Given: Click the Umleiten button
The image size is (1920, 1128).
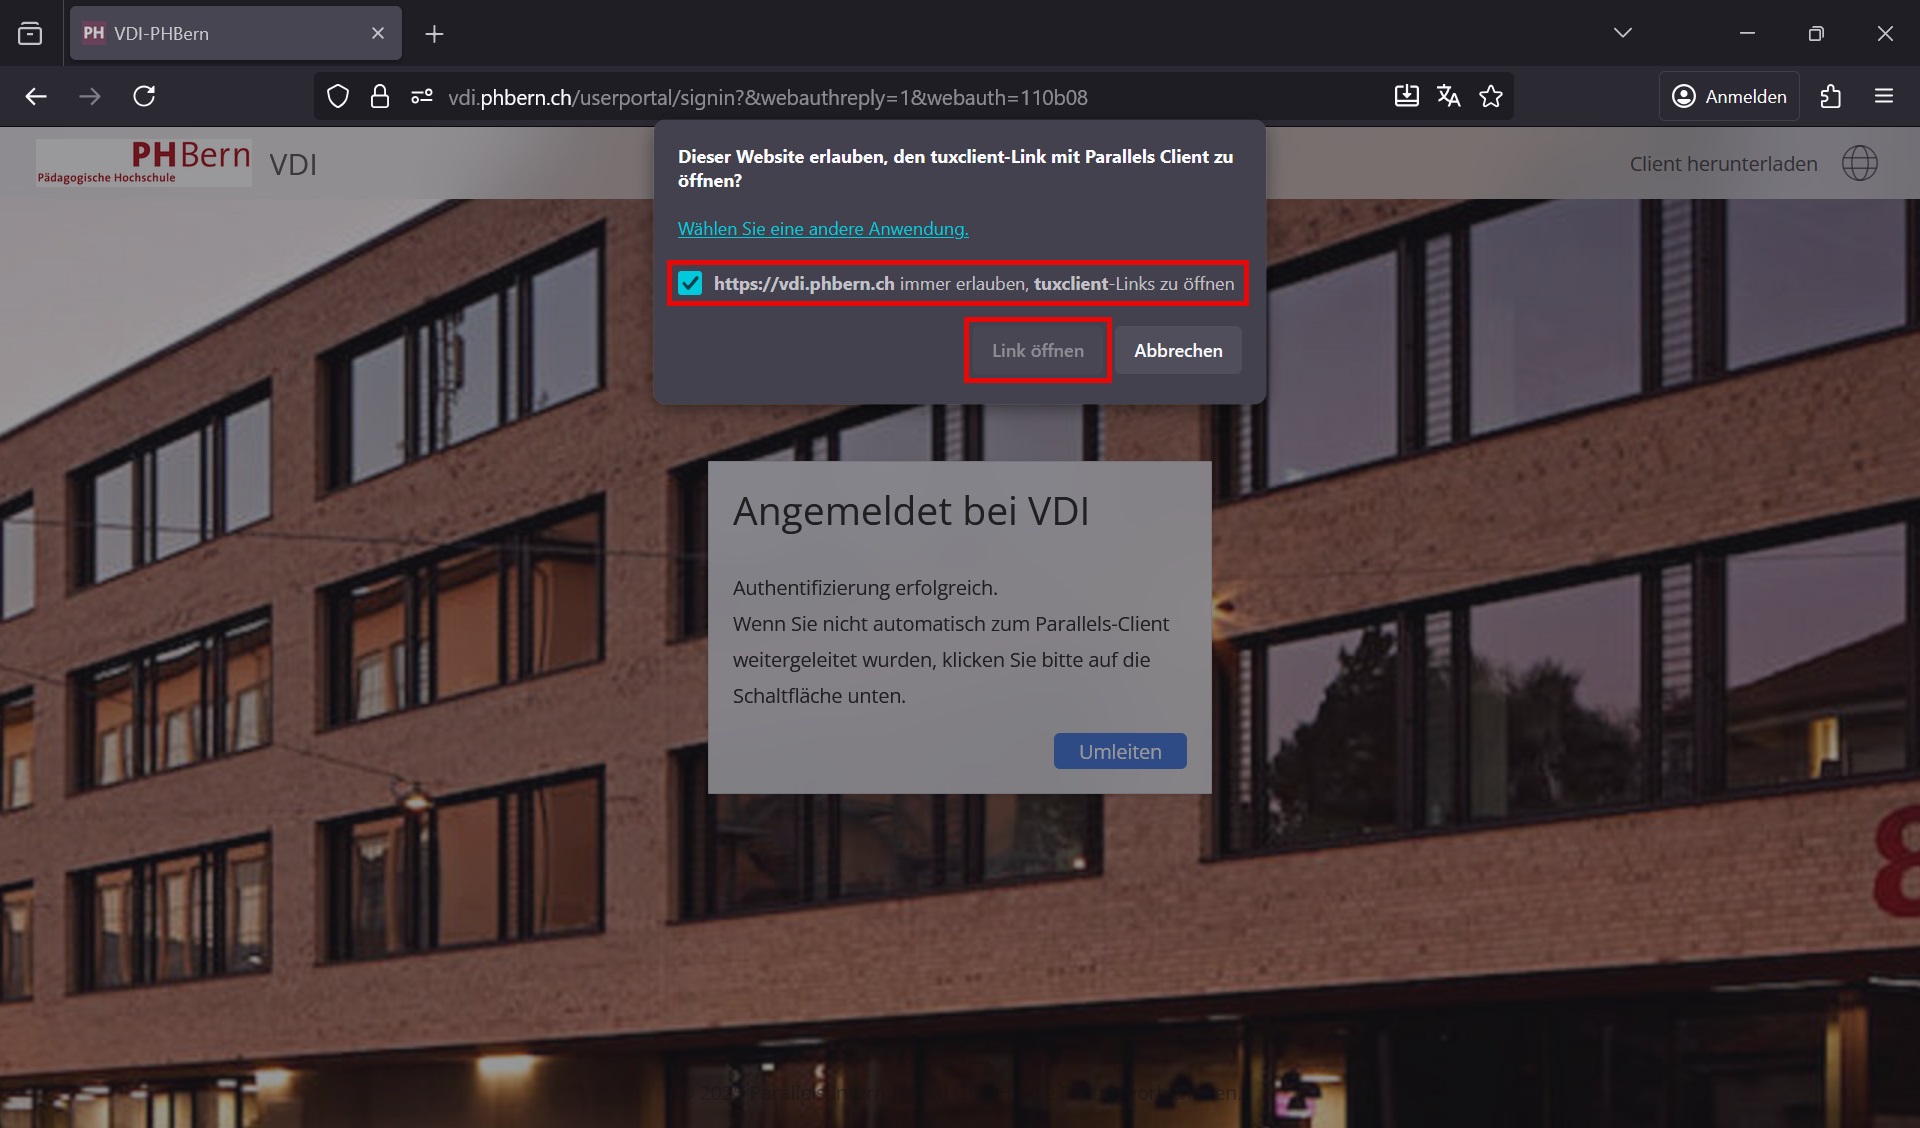Looking at the screenshot, I should pos(1119,751).
